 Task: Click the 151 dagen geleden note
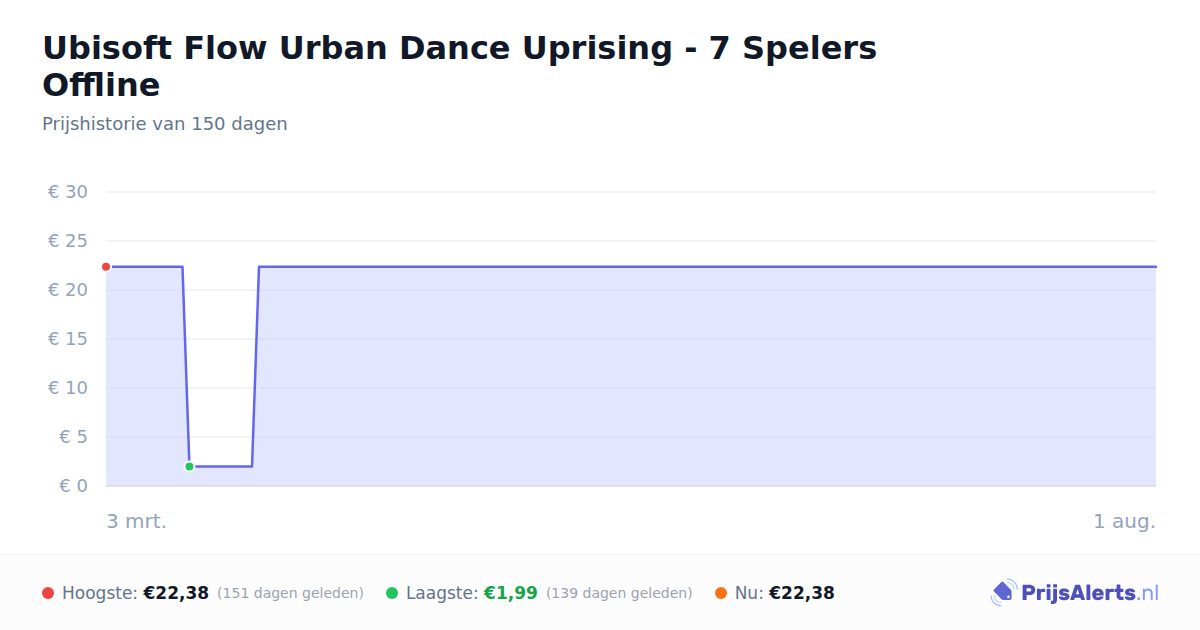(x=290, y=593)
